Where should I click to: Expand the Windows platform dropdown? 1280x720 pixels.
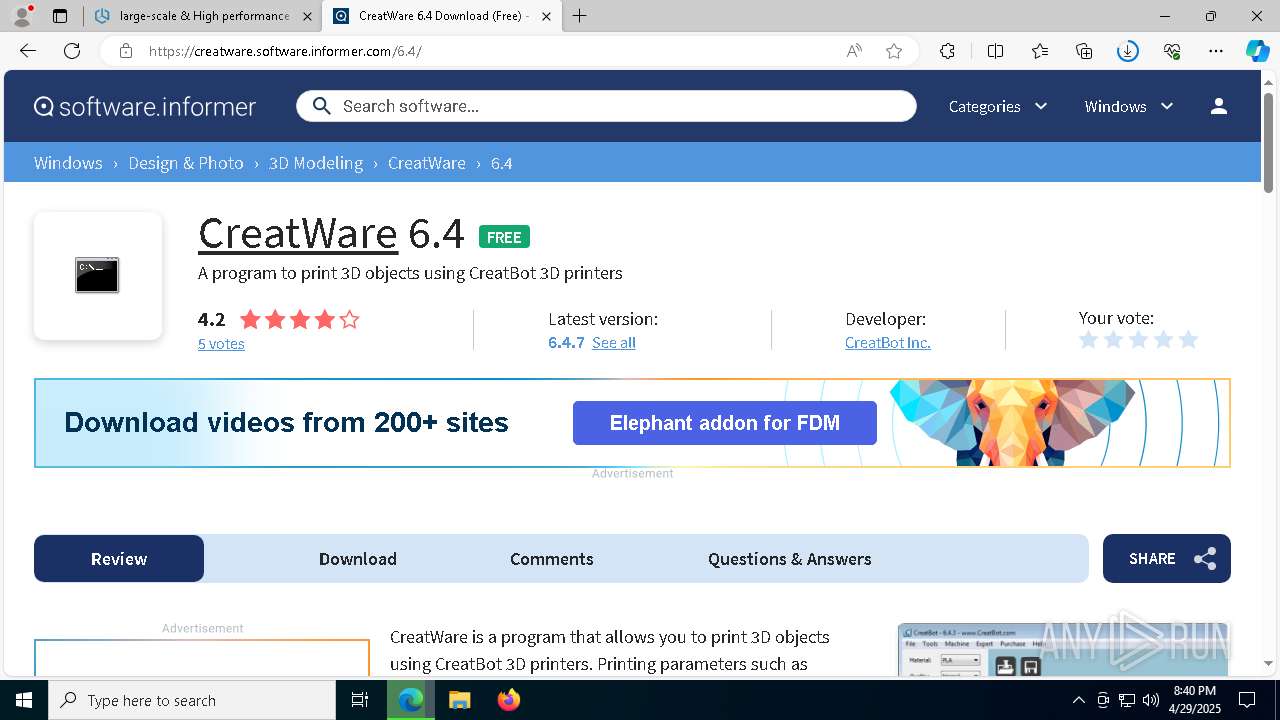tap(1129, 106)
